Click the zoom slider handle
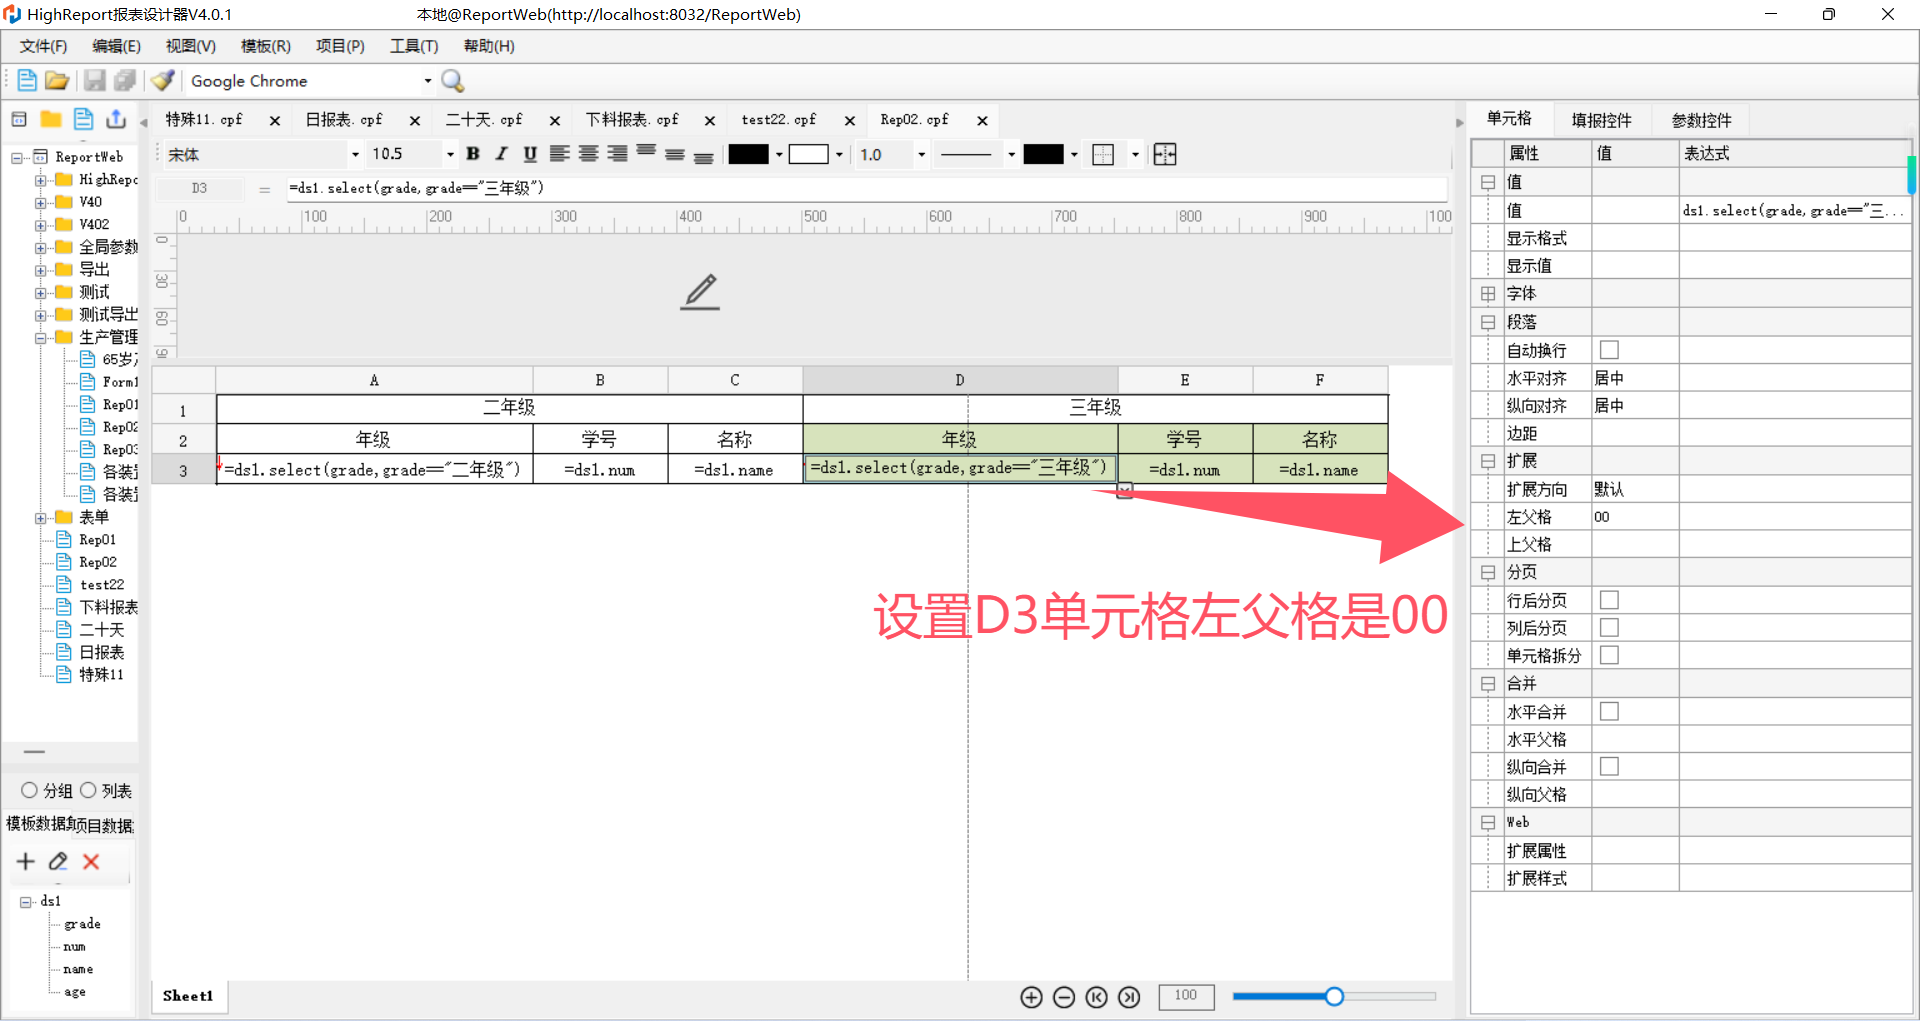This screenshot has height=1021, width=1920. [x=1334, y=996]
